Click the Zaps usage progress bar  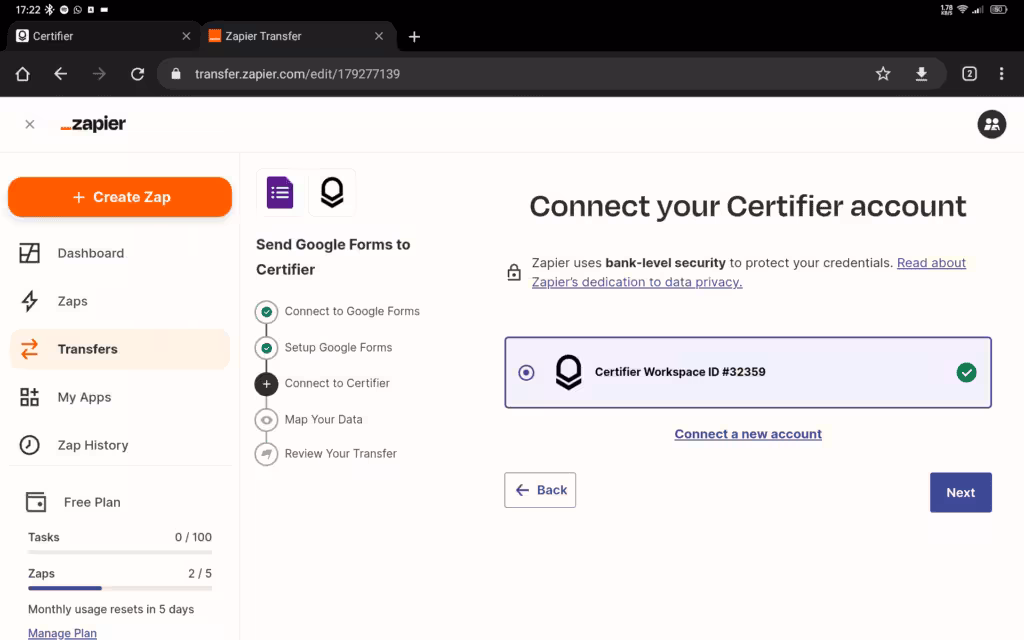(x=120, y=588)
